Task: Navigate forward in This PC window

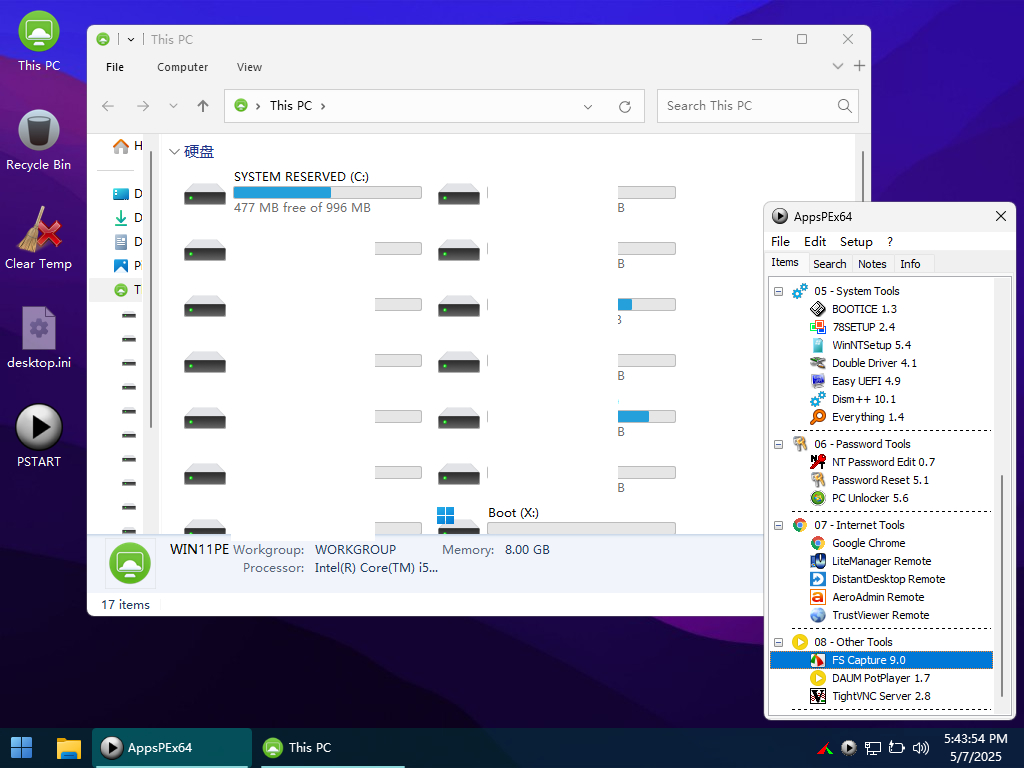Action: [x=143, y=106]
